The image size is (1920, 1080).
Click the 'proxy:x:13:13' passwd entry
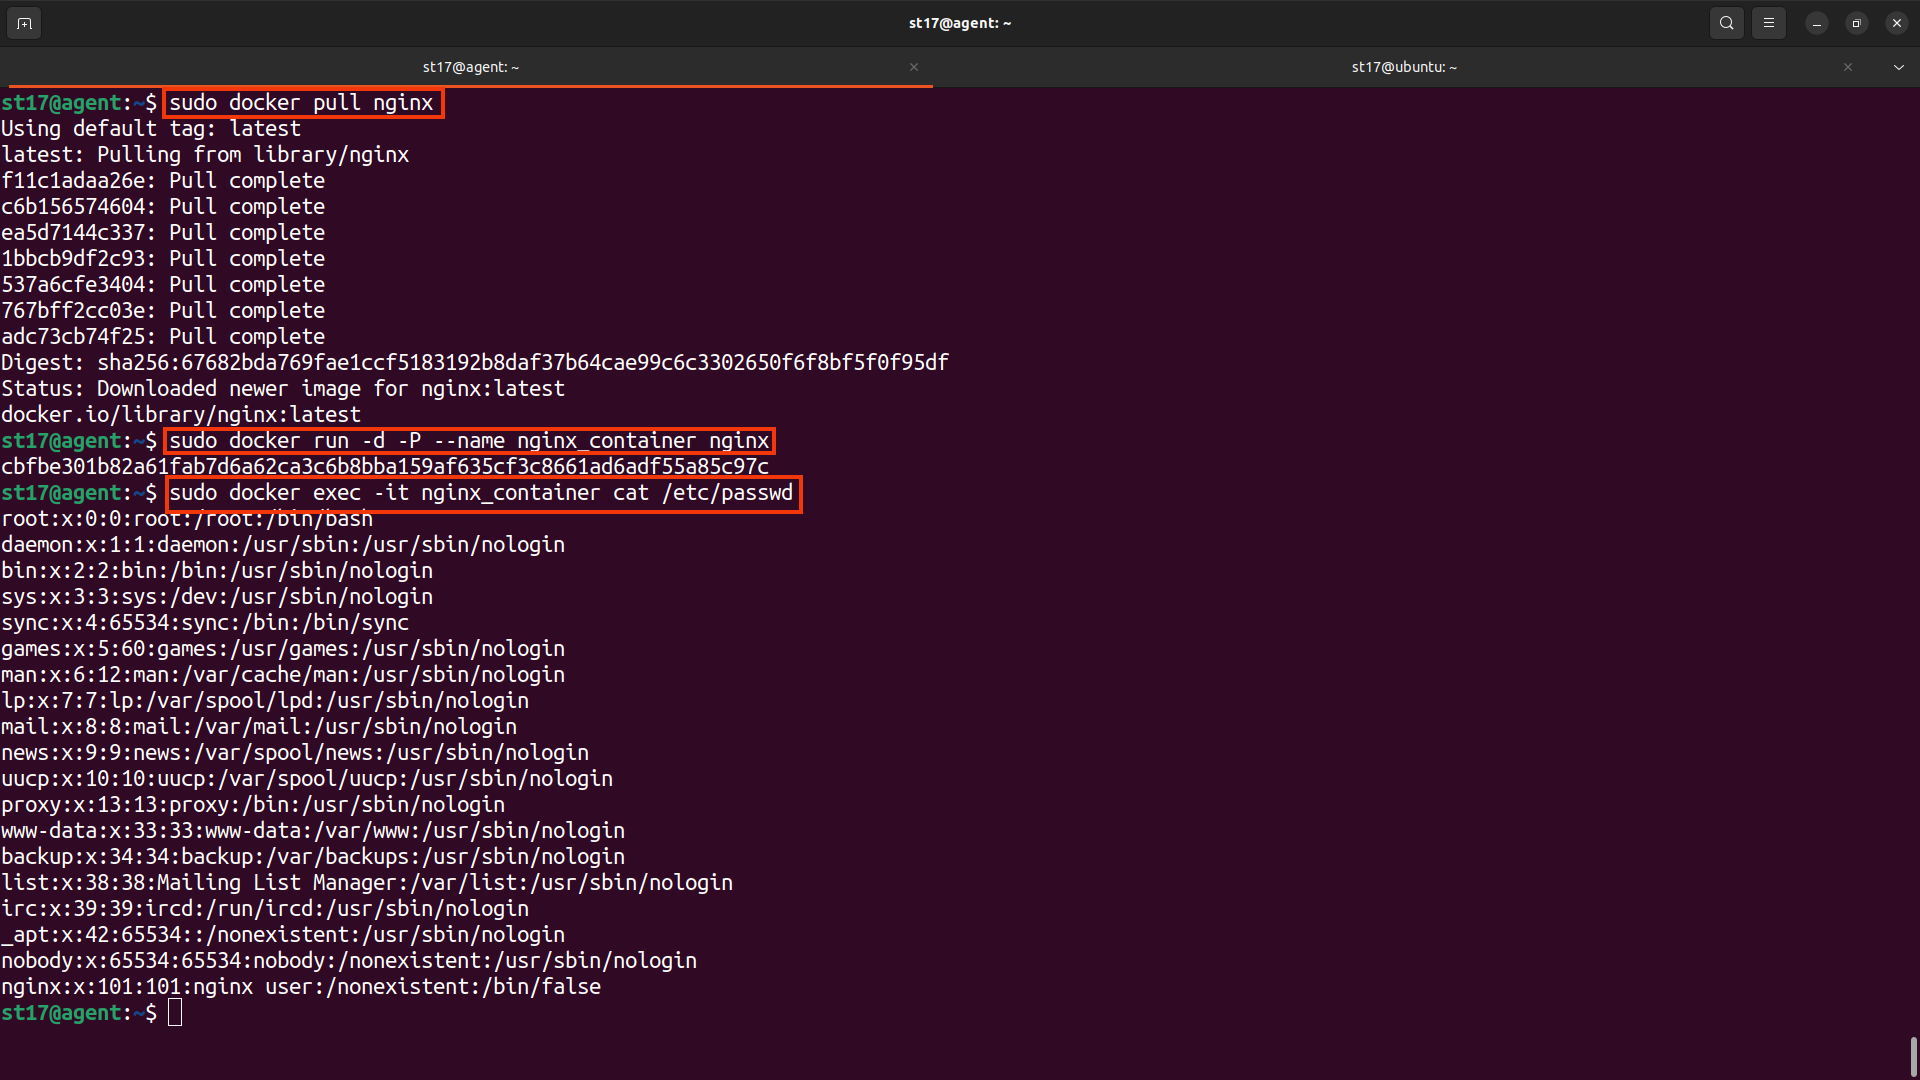pyautogui.click(x=253, y=805)
